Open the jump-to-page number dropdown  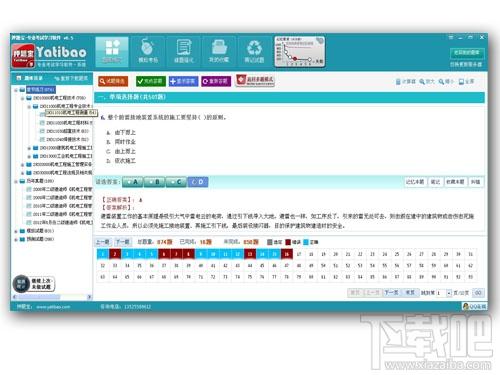click(x=449, y=293)
